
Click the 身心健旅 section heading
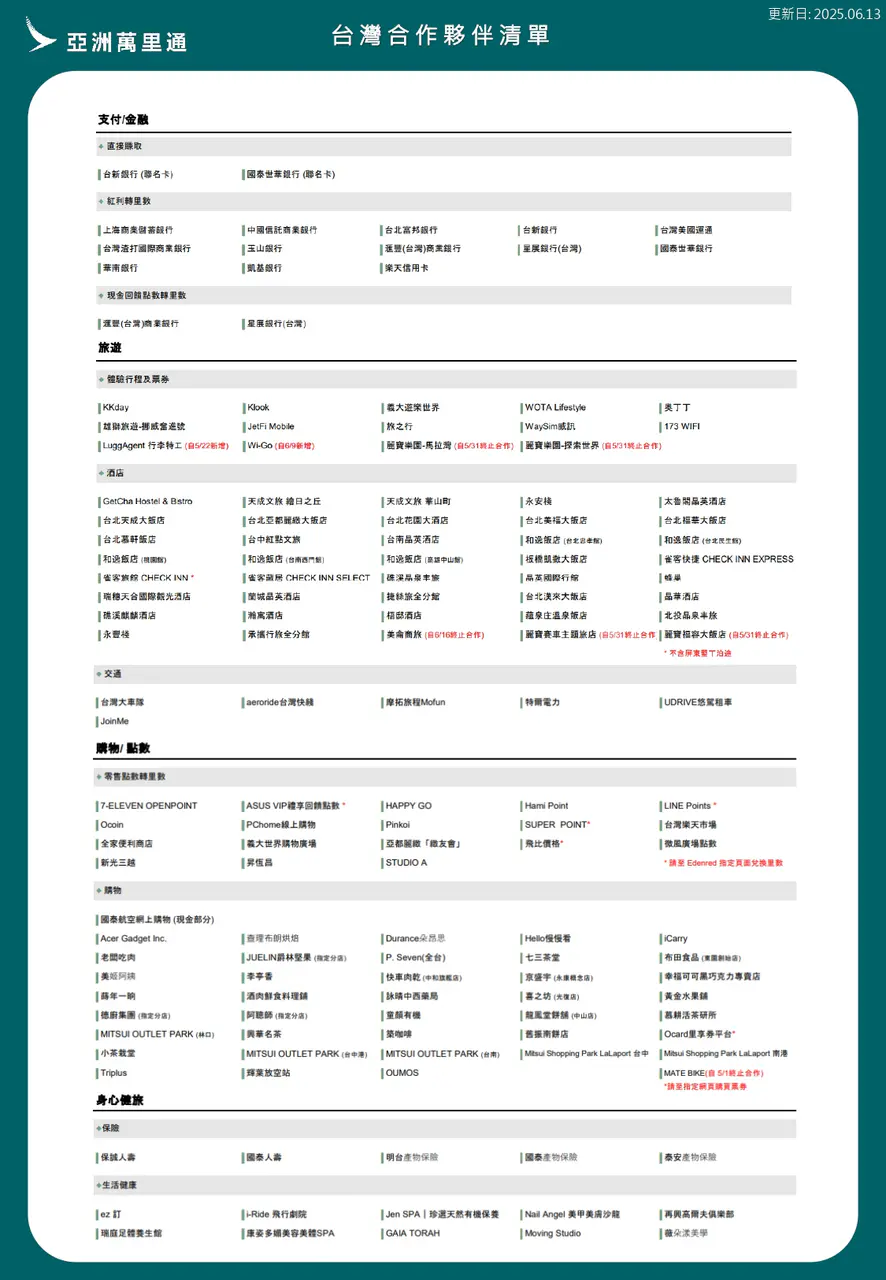(121, 1100)
